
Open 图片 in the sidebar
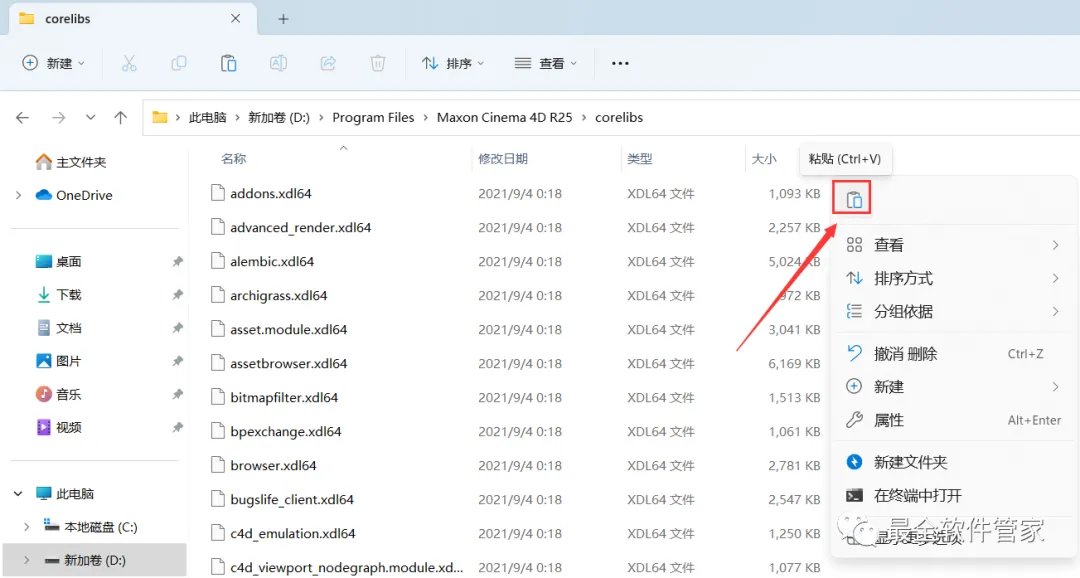pos(59,361)
